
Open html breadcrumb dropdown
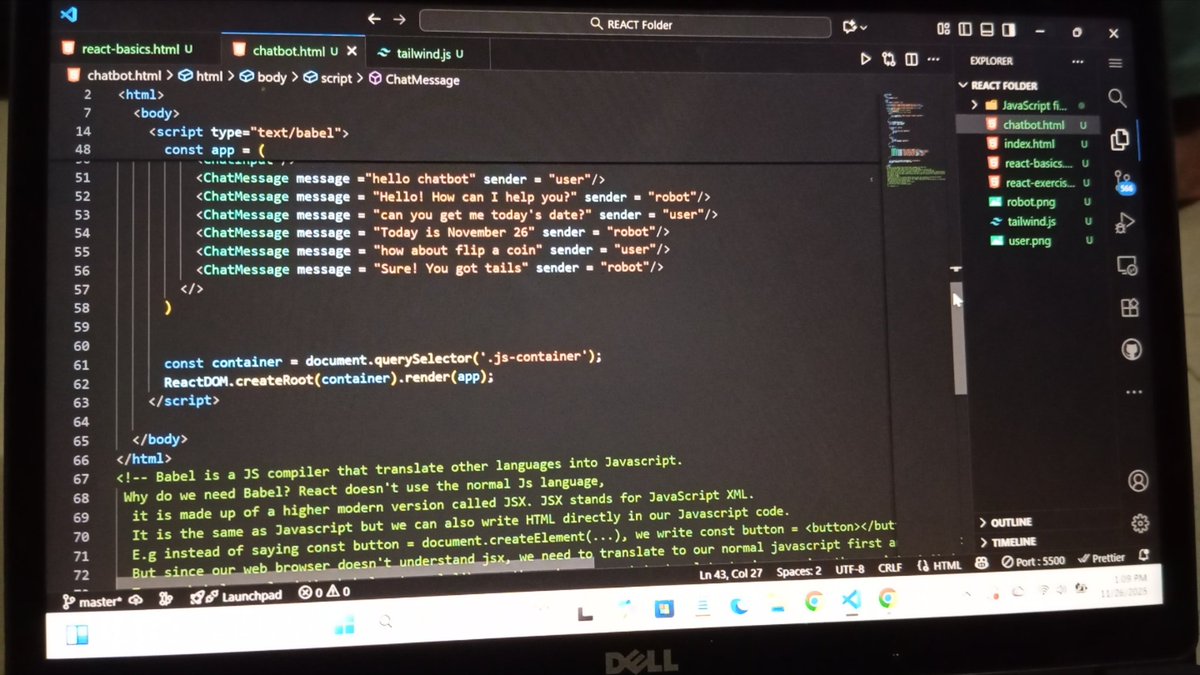pos(201,76)
